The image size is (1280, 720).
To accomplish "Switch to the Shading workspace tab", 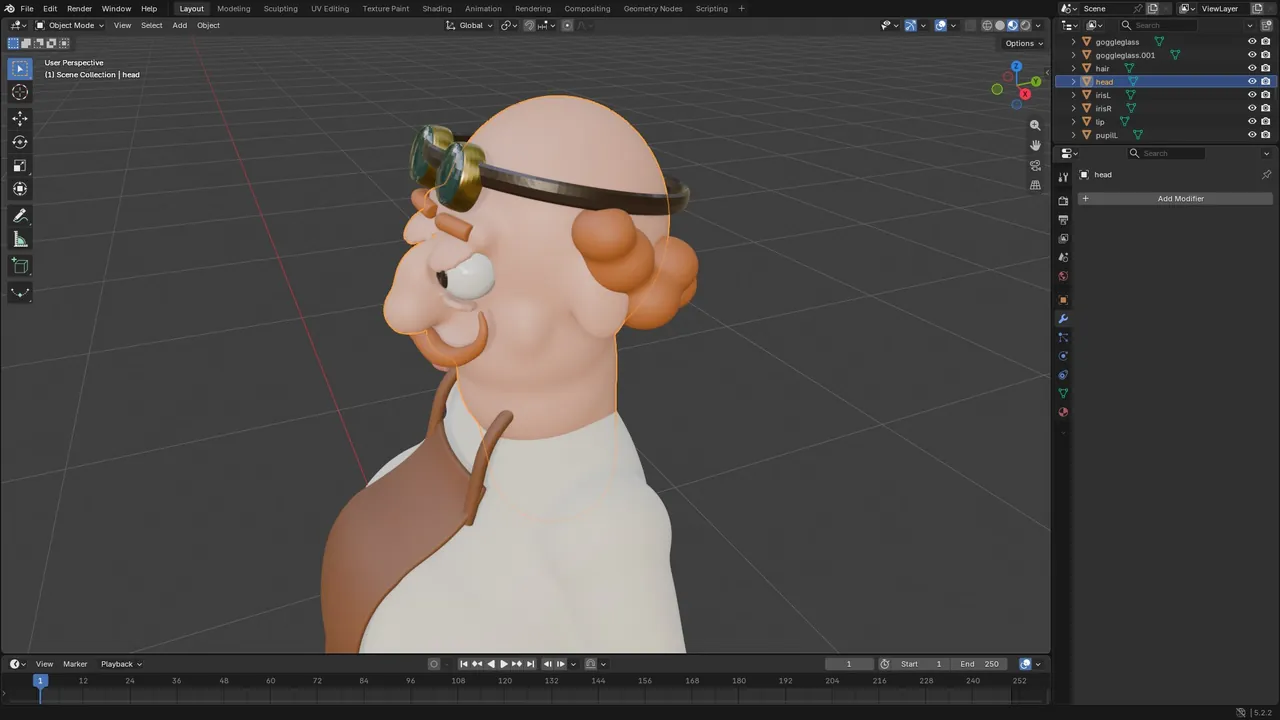I will pos(437,8).
